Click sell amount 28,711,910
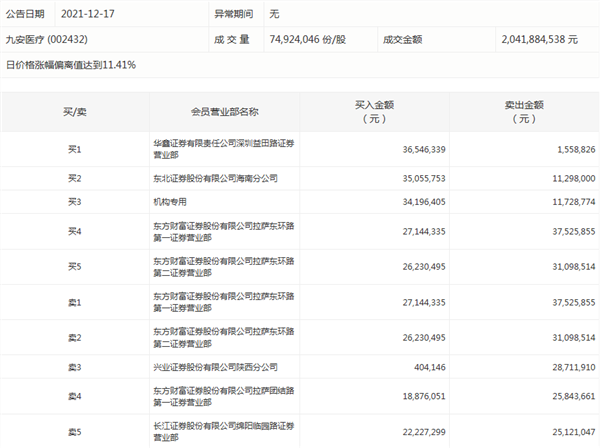 574,367
